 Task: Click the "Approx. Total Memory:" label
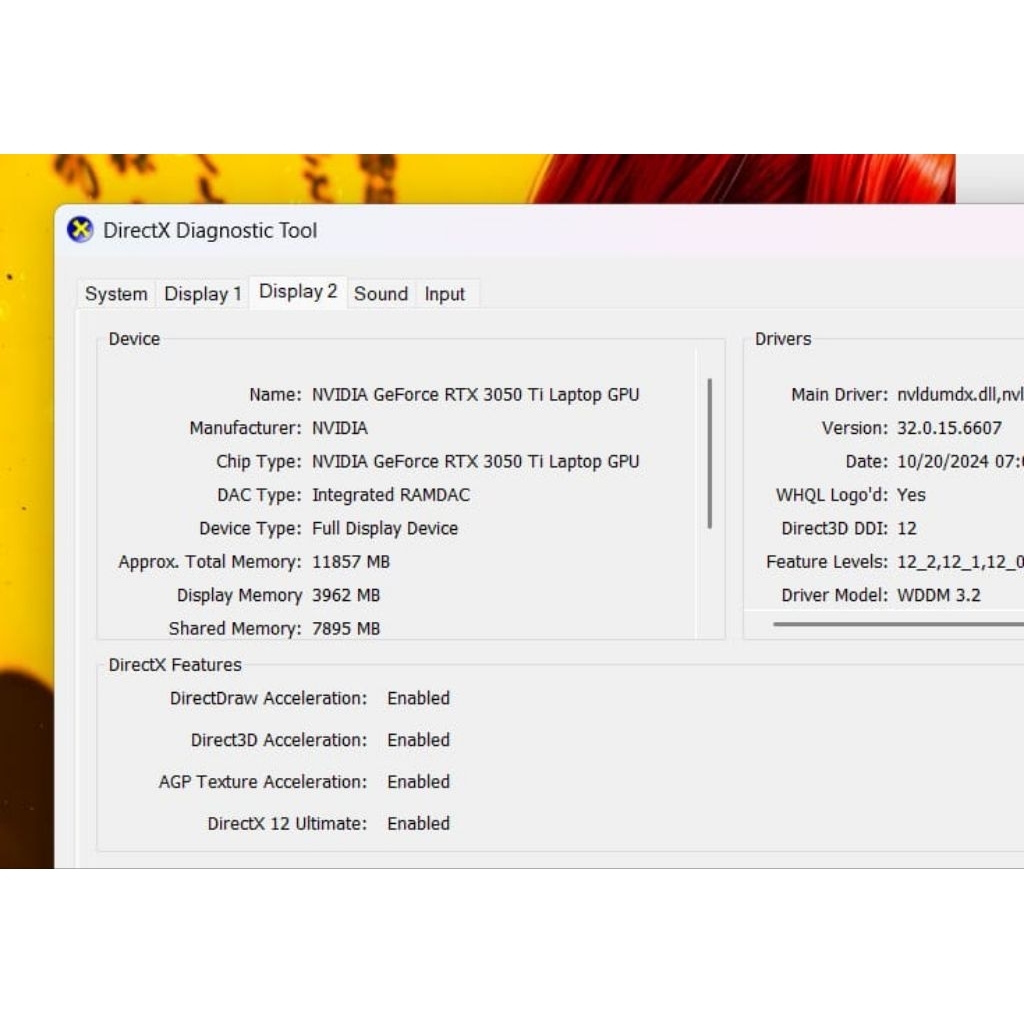[210, 562]
